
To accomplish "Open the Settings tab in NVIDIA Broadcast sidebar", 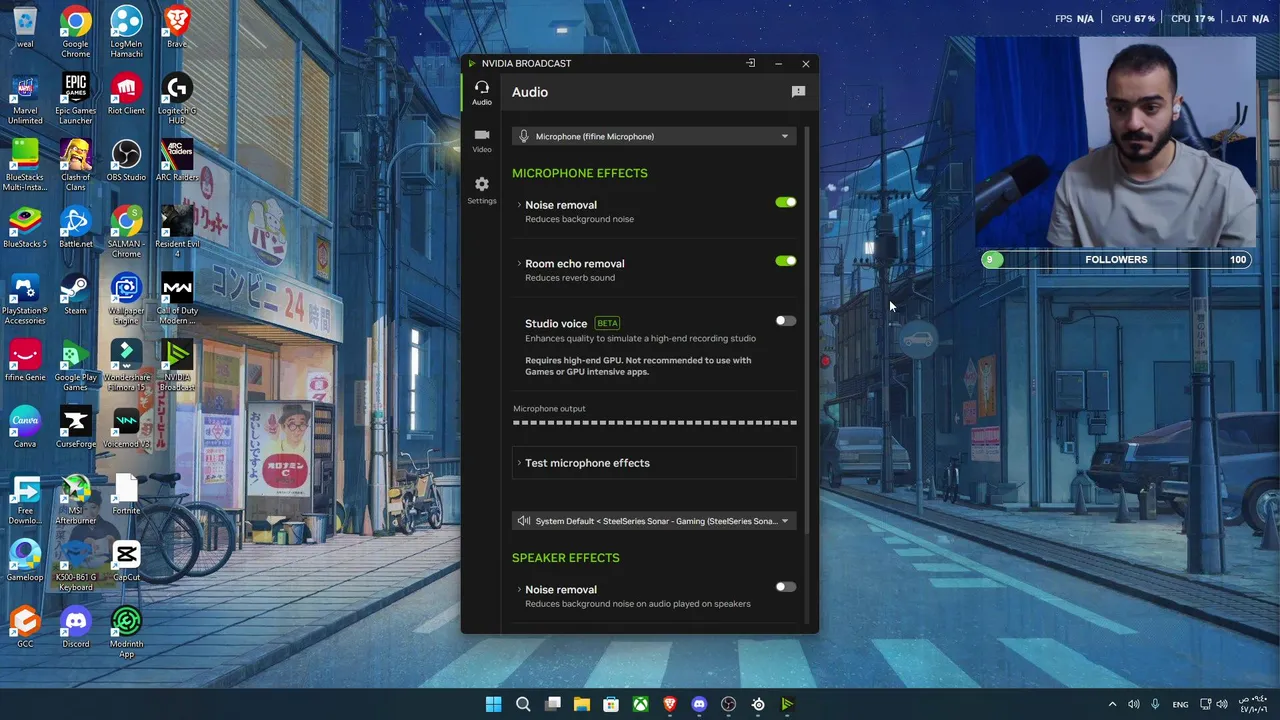I will click(482, 190).
